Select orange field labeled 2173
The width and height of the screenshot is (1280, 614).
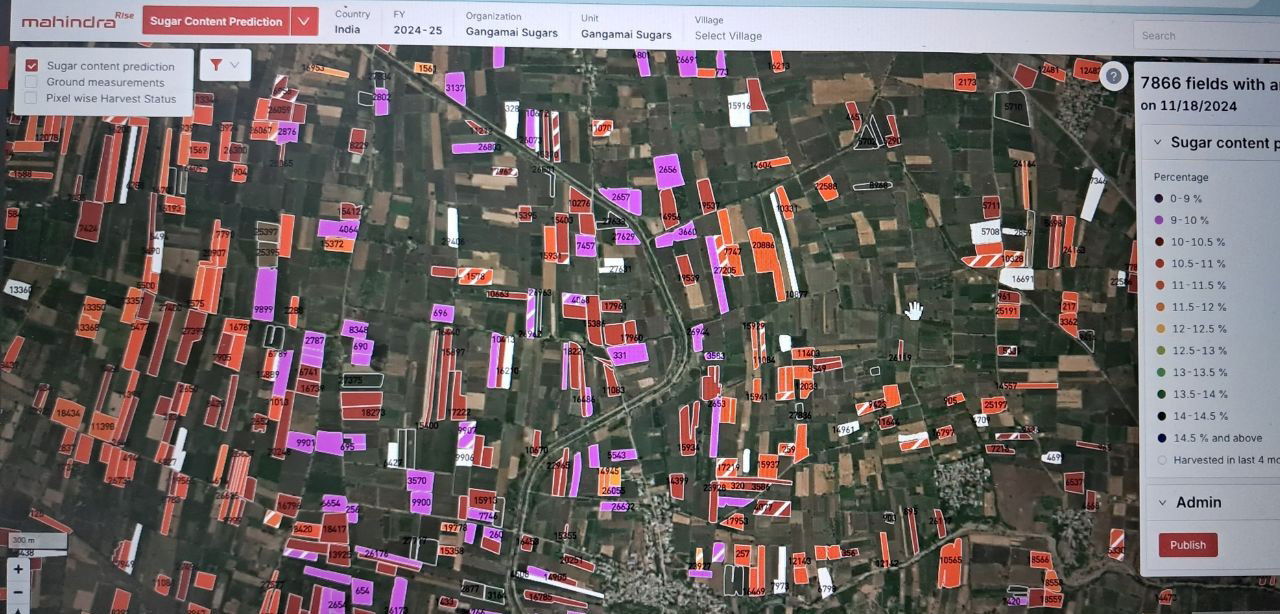[965, 82]
